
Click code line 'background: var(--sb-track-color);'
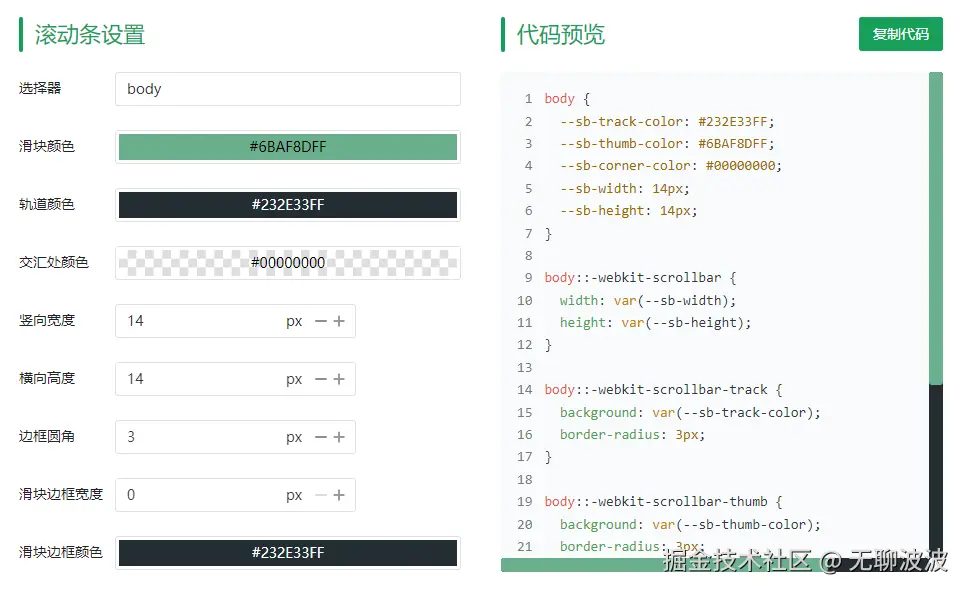point(690,412)
